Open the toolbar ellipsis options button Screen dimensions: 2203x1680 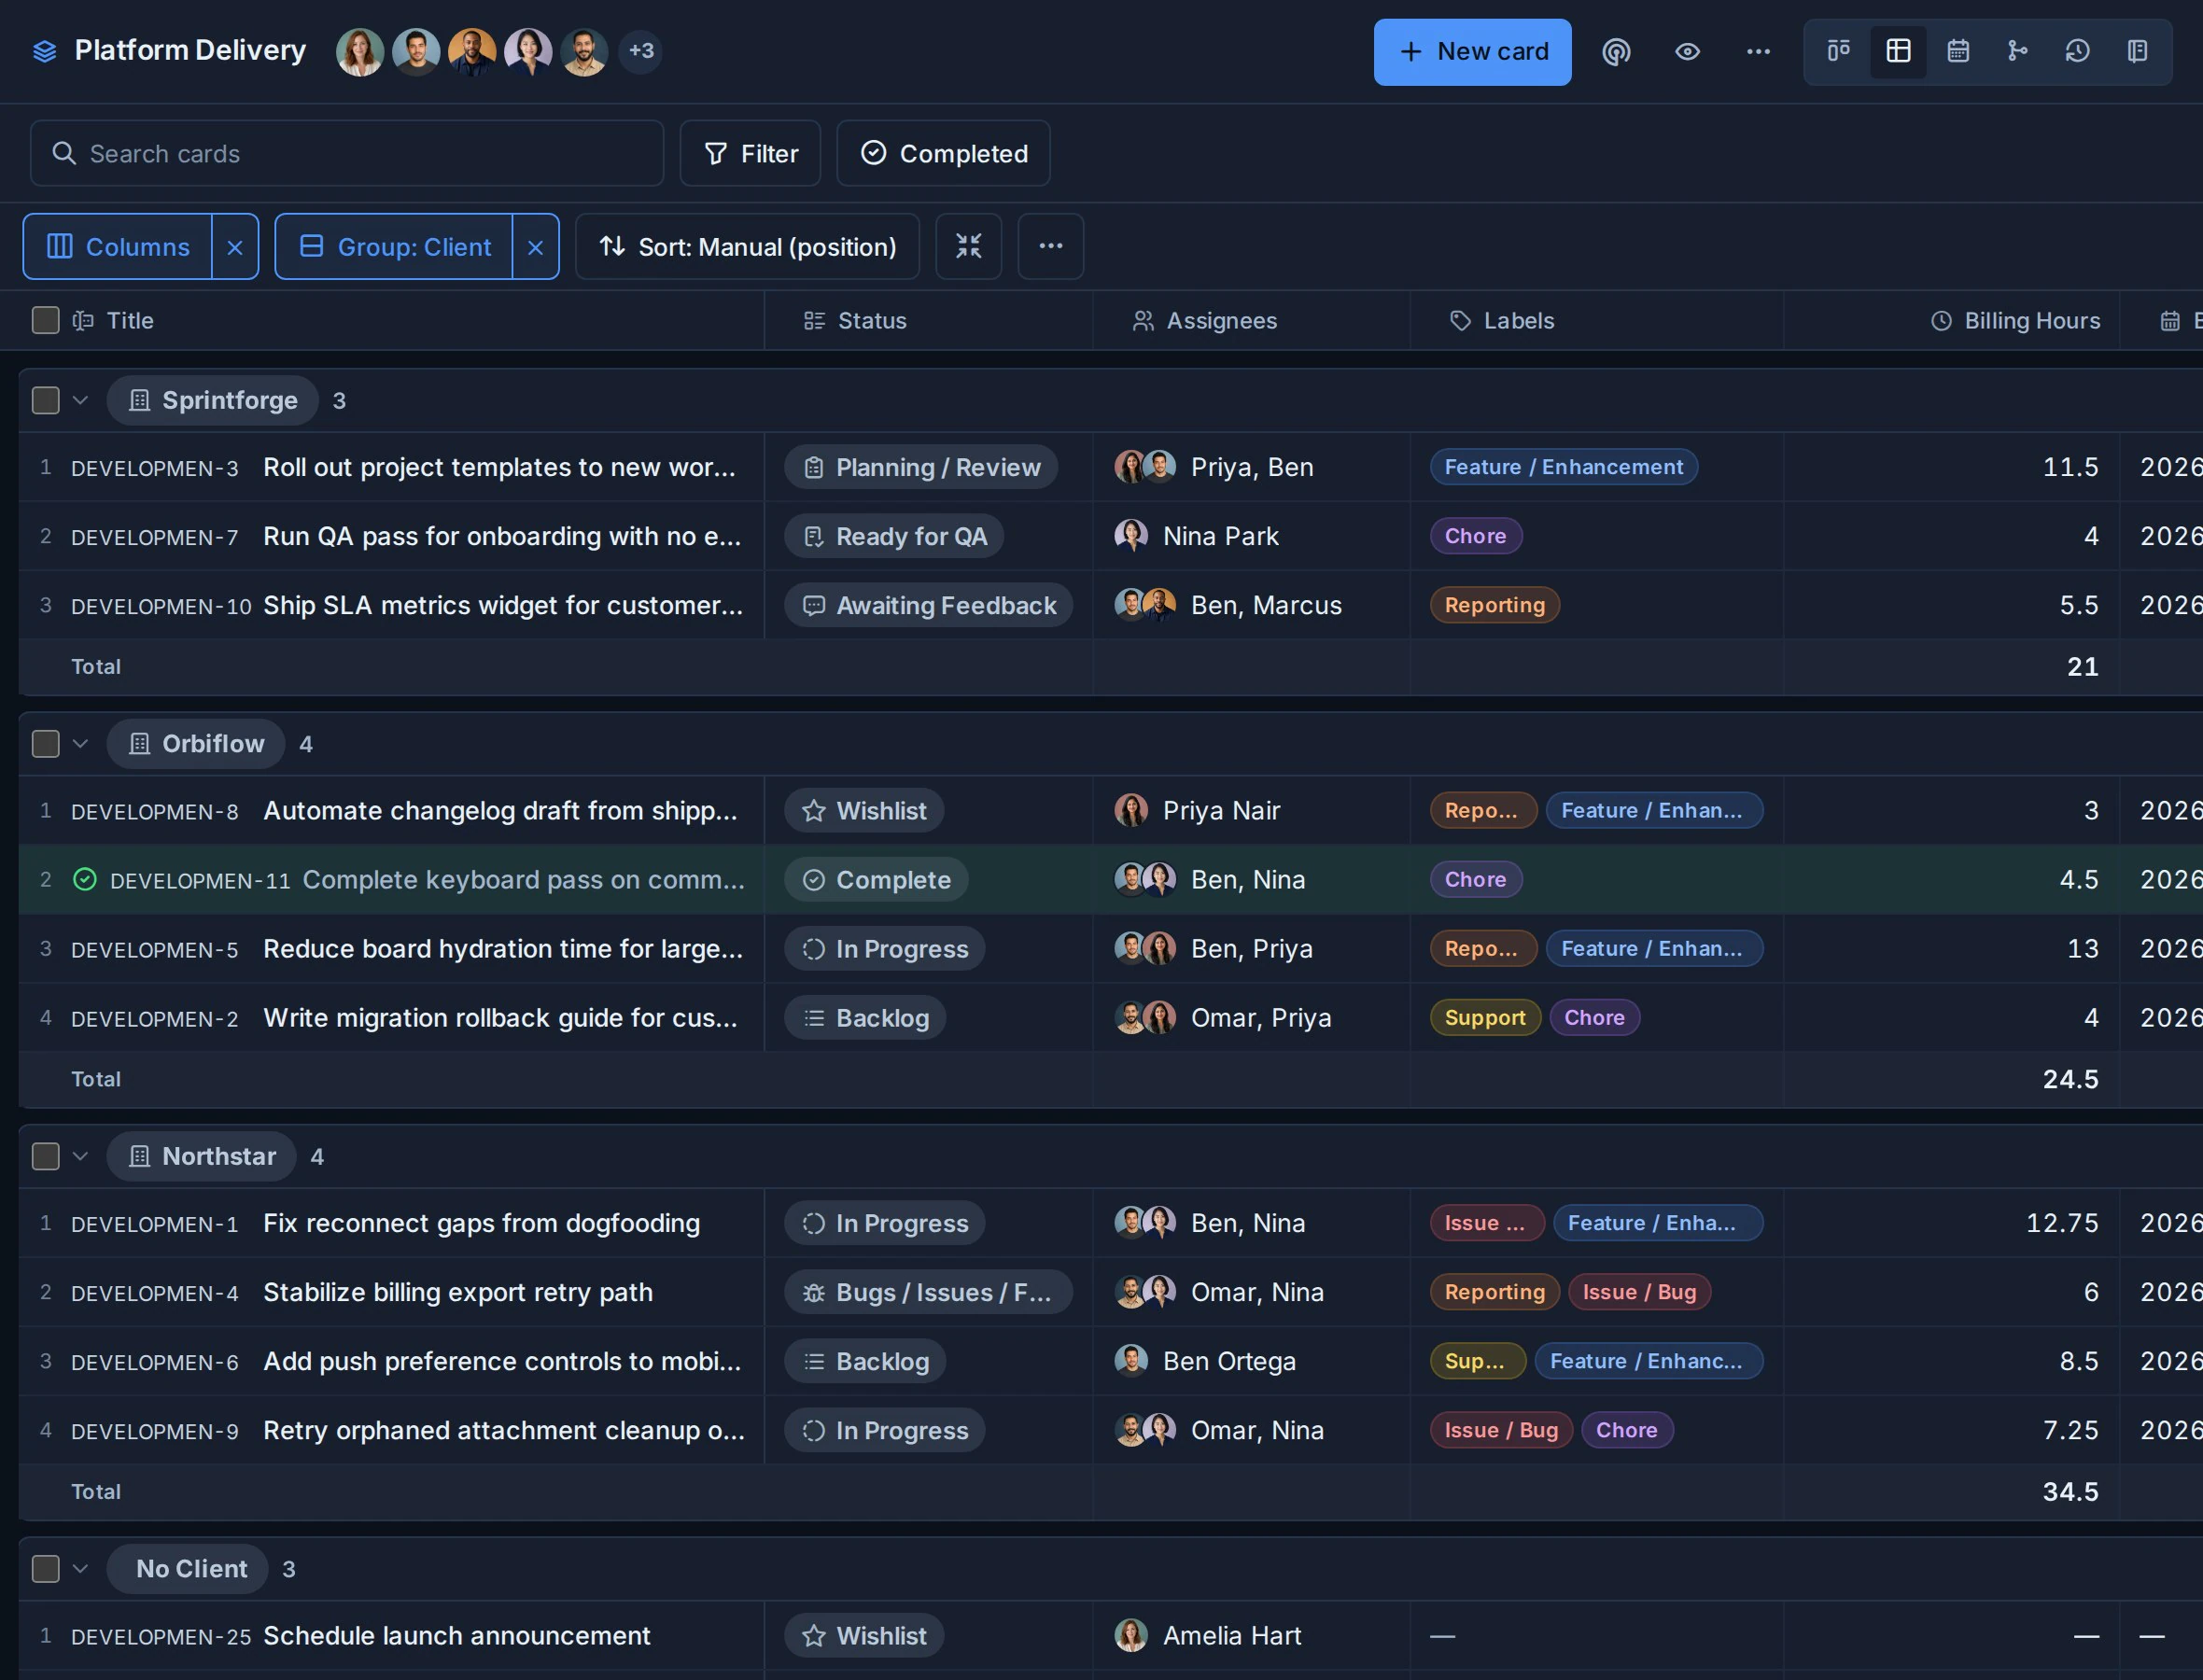point(1050,246)
